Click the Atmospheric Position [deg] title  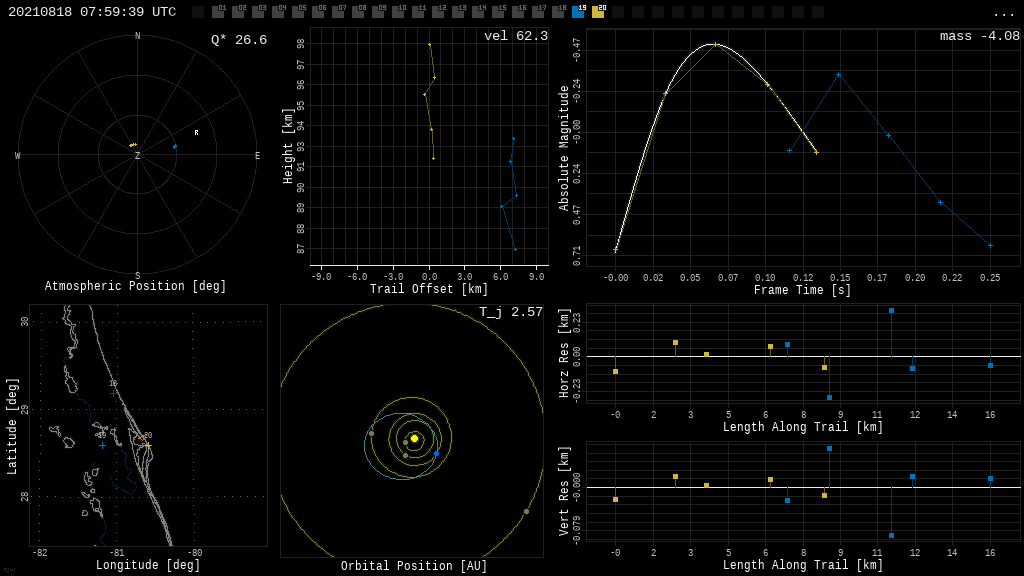(x=135, y=286)
